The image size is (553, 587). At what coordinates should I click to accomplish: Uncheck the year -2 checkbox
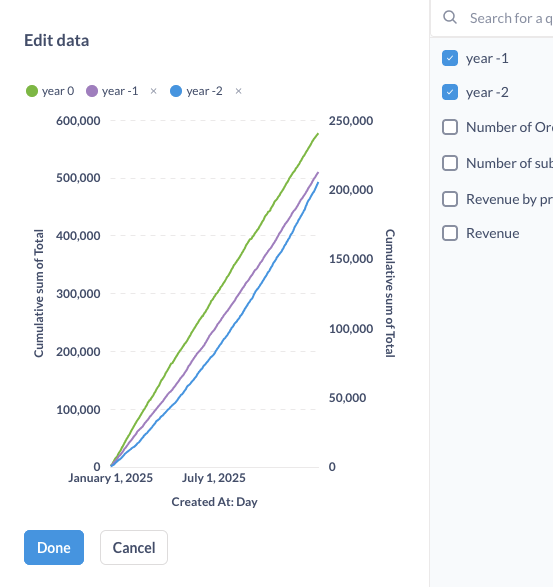point(450,92)
